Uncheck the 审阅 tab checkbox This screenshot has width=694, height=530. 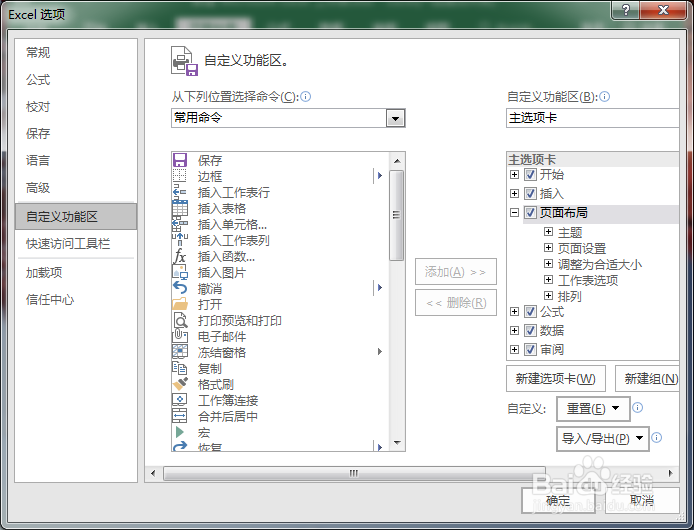pos(530,349)
